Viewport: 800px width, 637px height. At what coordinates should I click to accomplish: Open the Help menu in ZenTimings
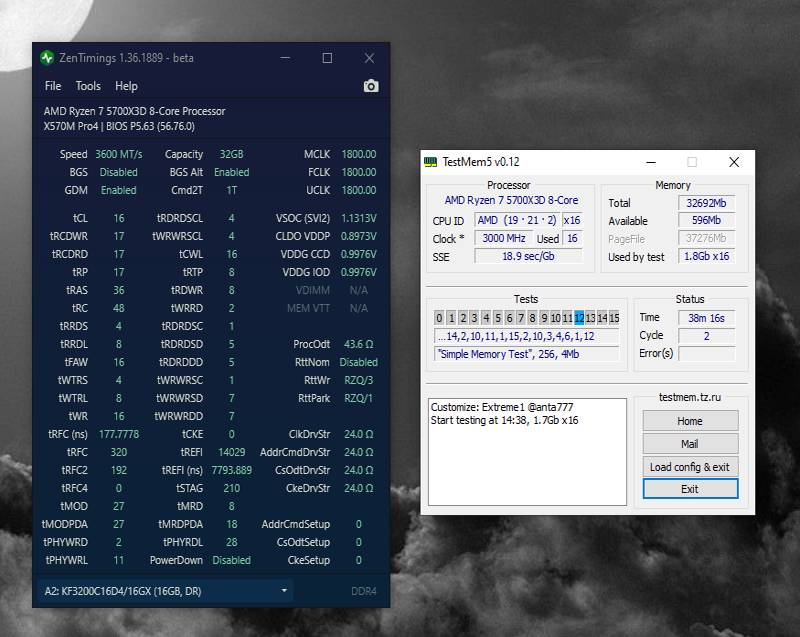(126, 87)
